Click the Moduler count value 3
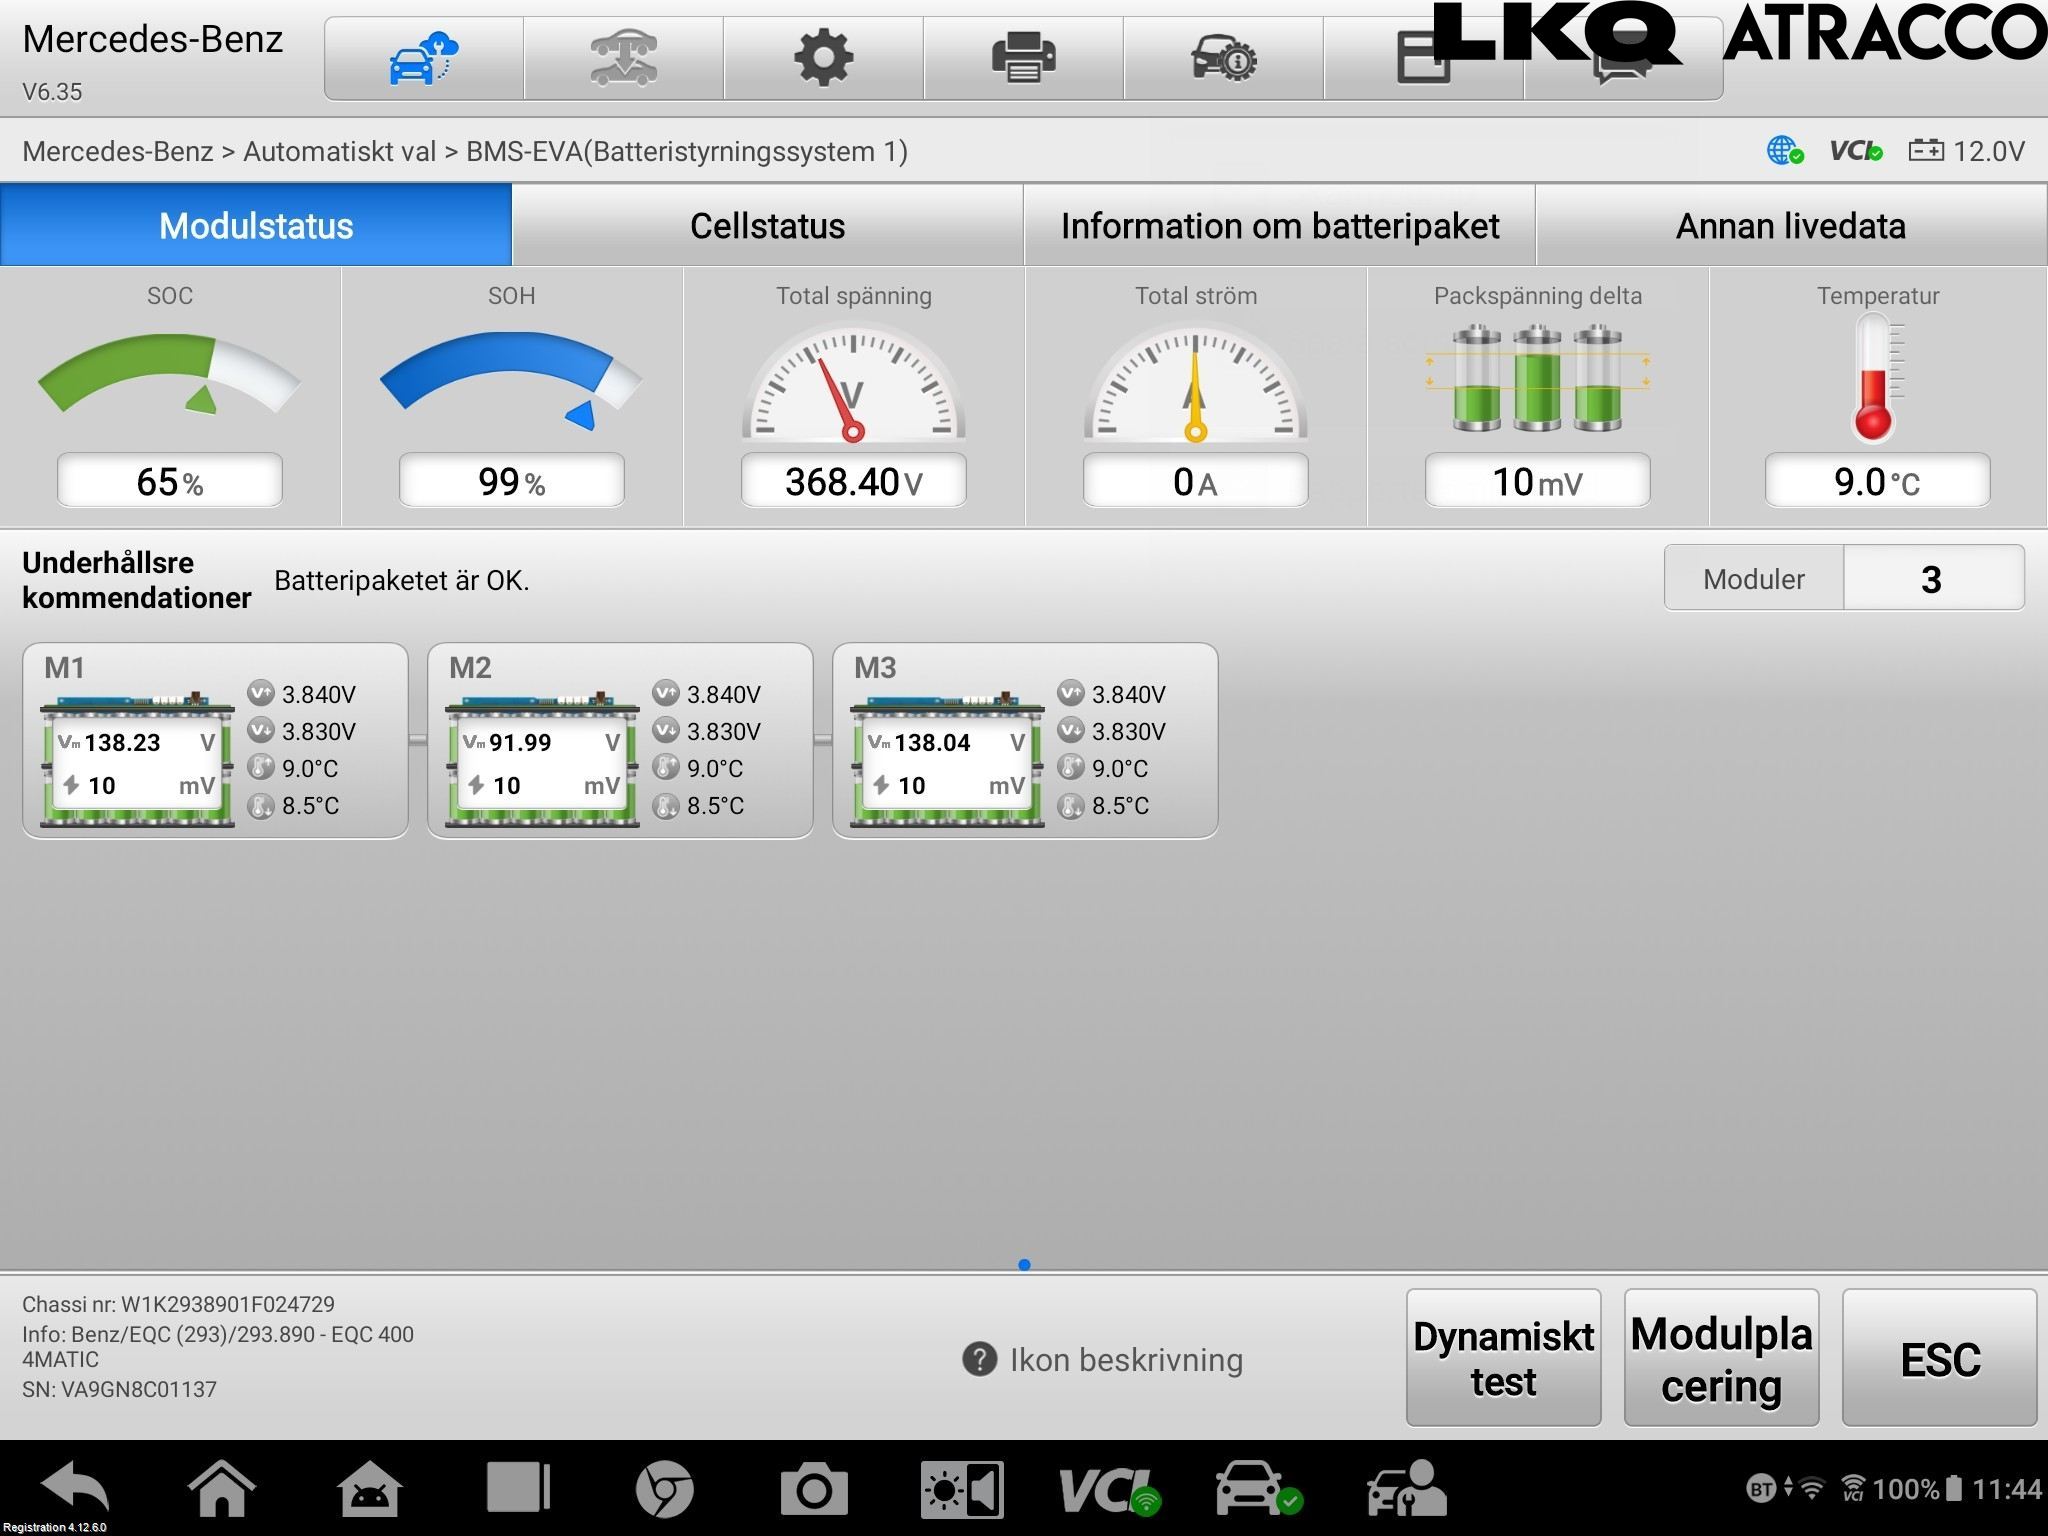Image resolution: width=2048 pixels, height=1536 pixels. (x=1933, y=578)
